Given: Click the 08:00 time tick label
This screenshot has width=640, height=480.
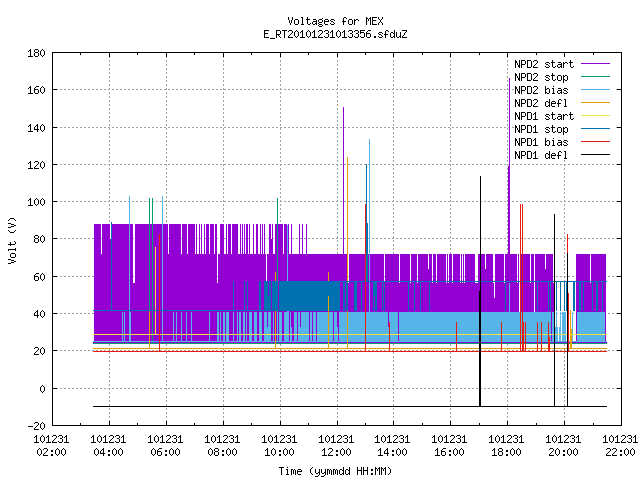Looking at the screenshot, I should (x=222, y=453).
